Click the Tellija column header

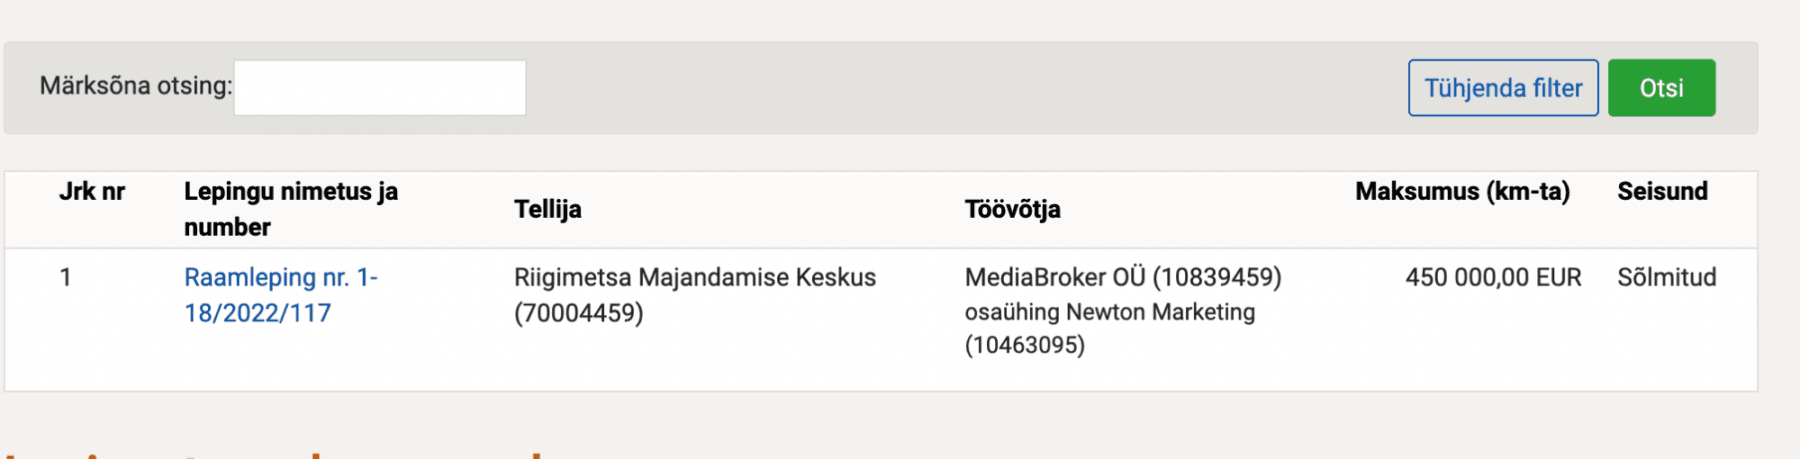pyautogui.click(x=547, y=209)
